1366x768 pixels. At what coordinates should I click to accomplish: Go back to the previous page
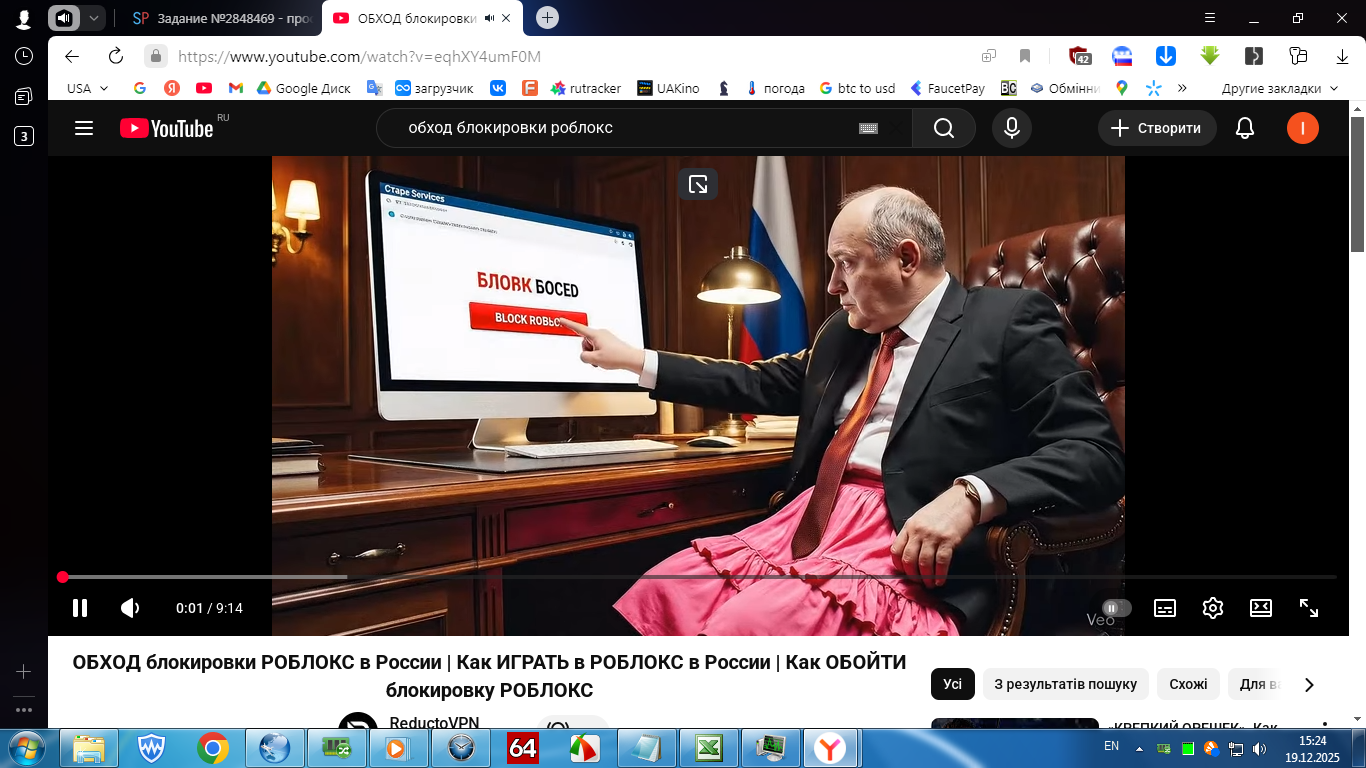pos(72,56)
